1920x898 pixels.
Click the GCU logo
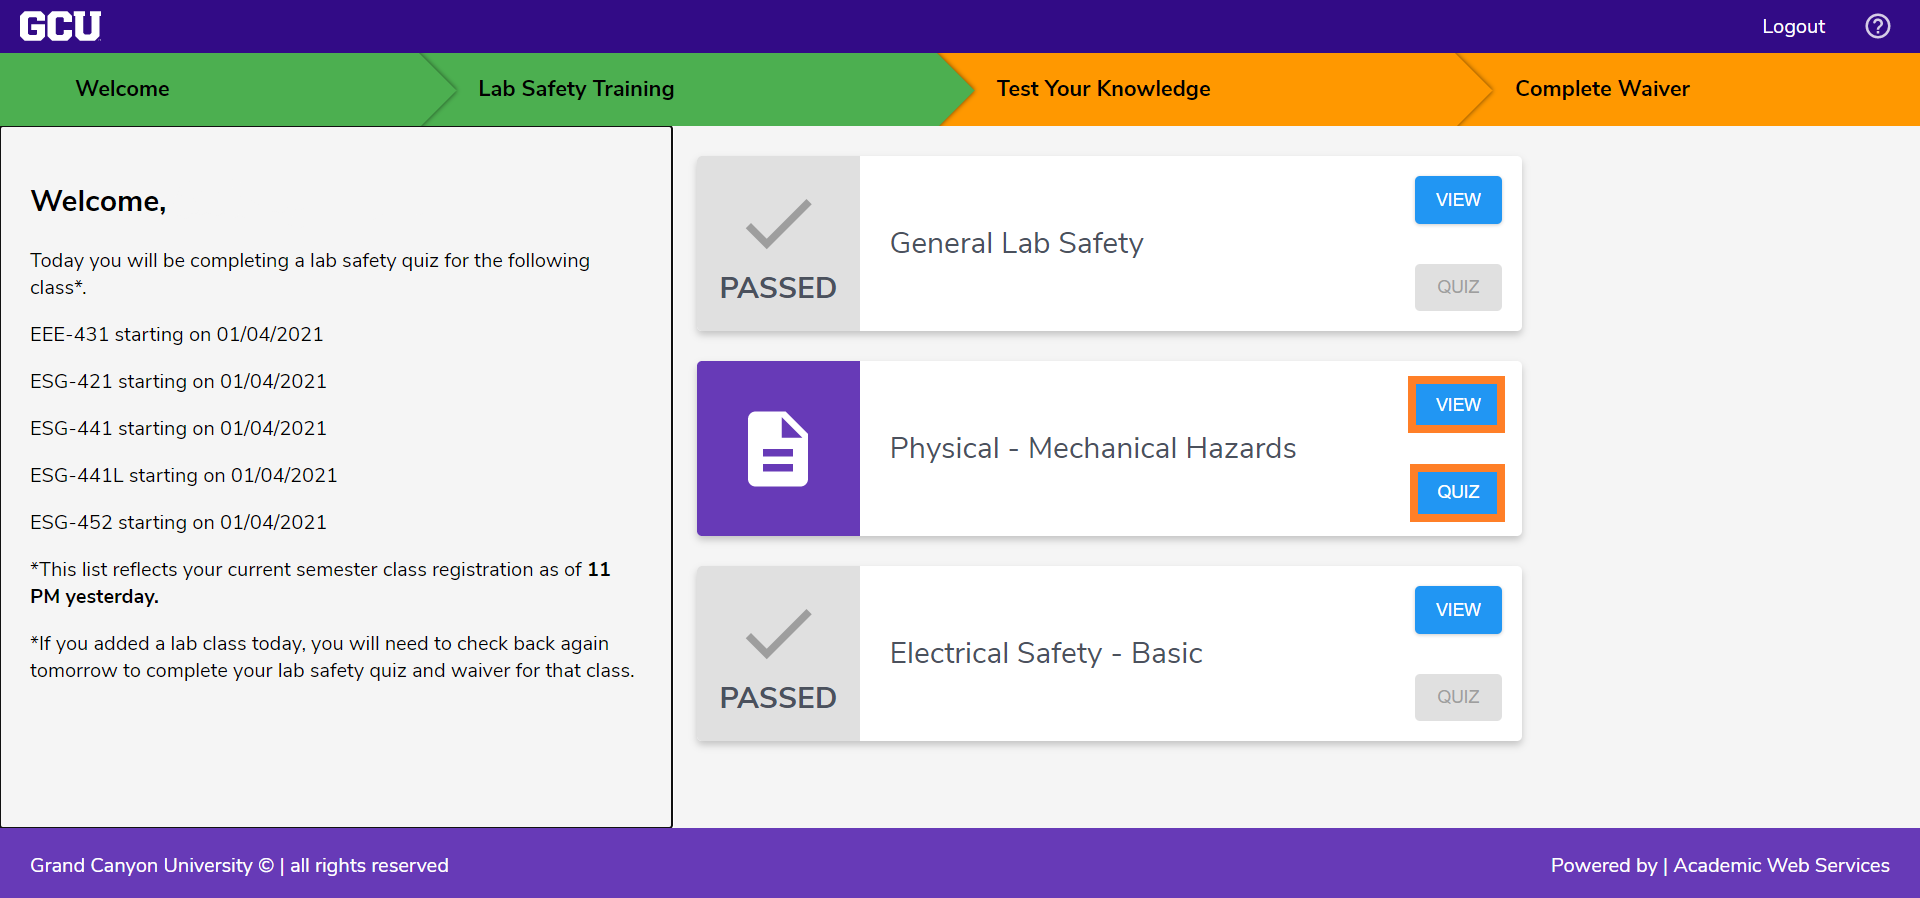point(60,26)
